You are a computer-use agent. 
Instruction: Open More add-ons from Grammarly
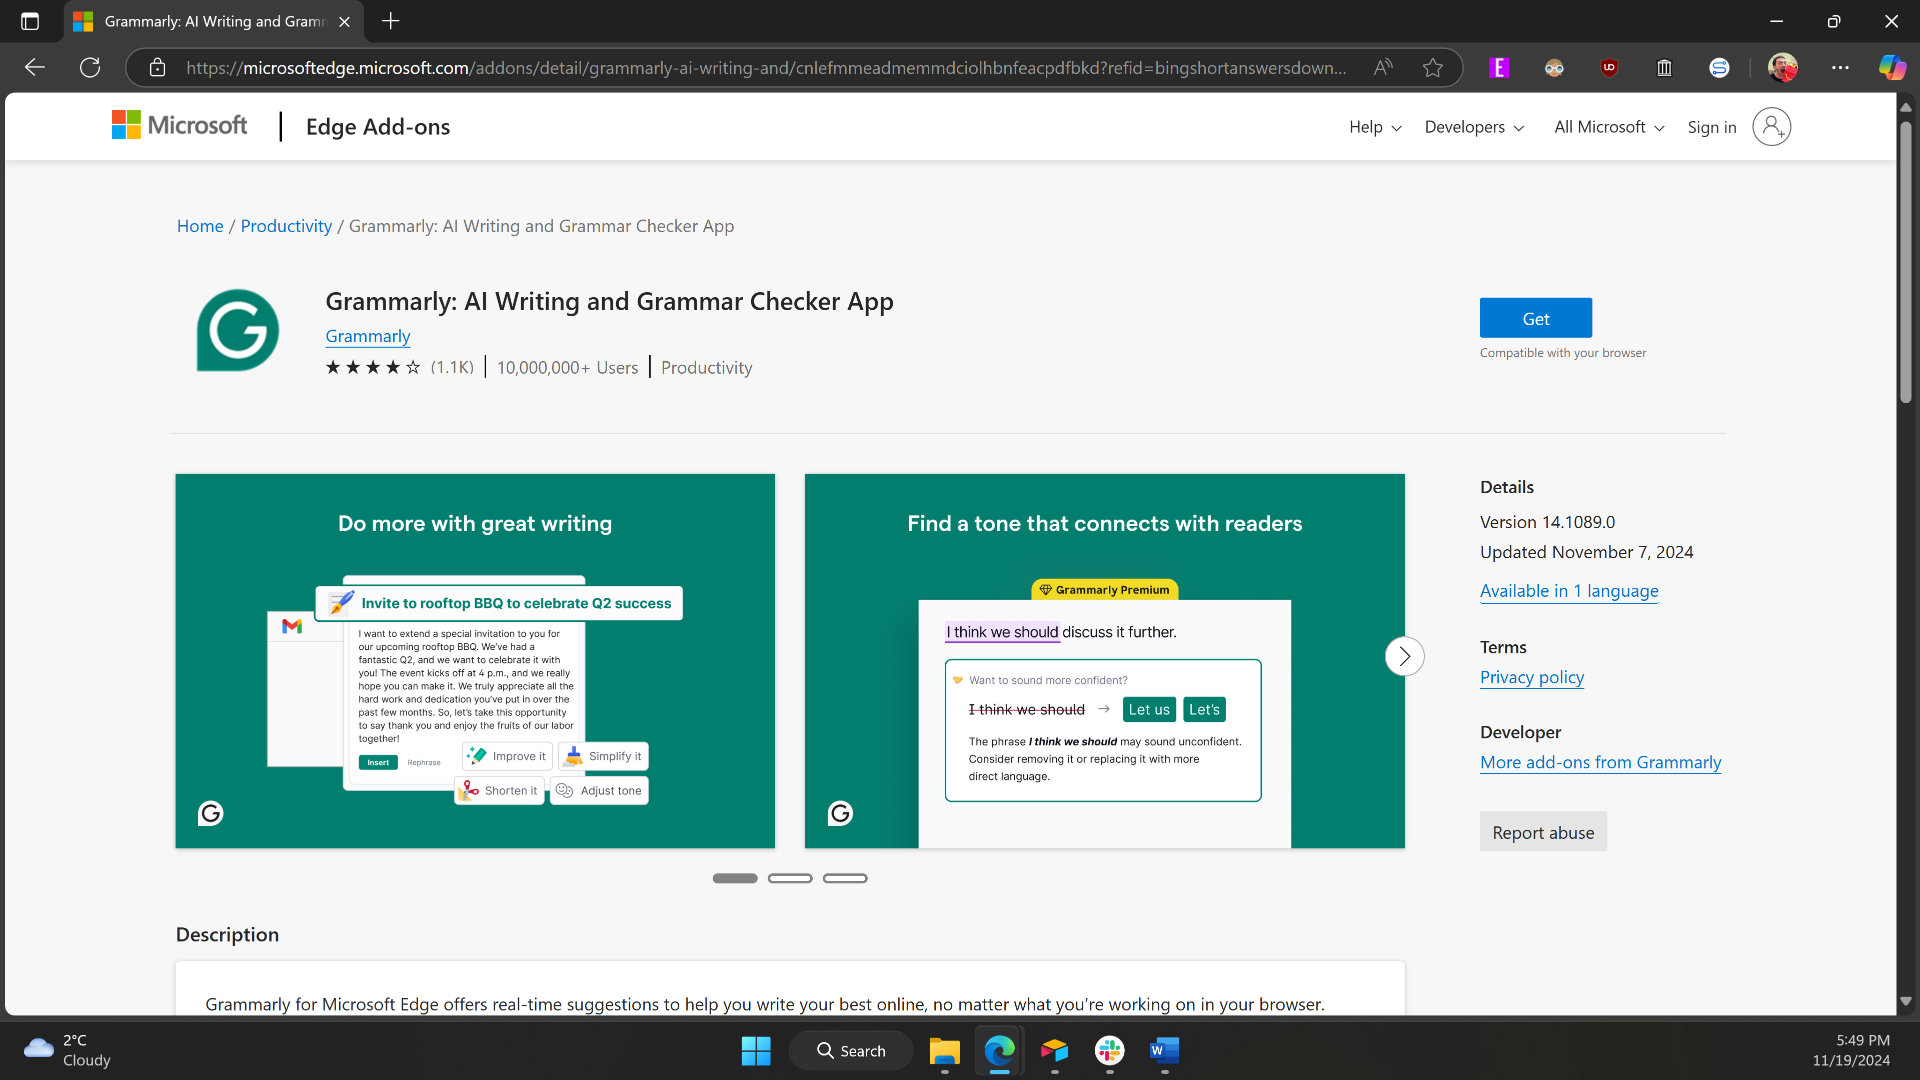[x=1600, y=762]
